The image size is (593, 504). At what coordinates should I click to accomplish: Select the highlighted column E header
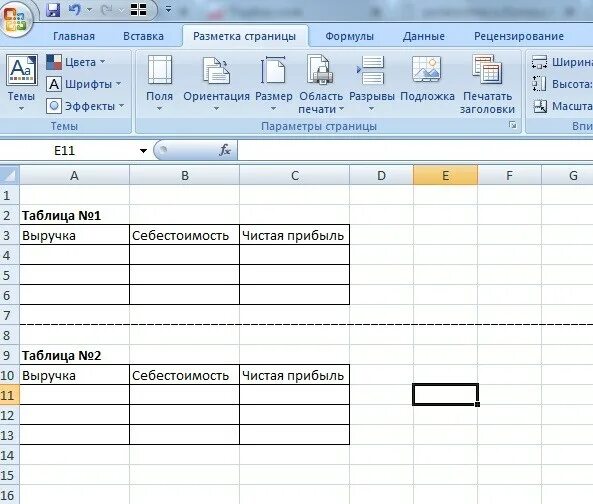point(446,175)
